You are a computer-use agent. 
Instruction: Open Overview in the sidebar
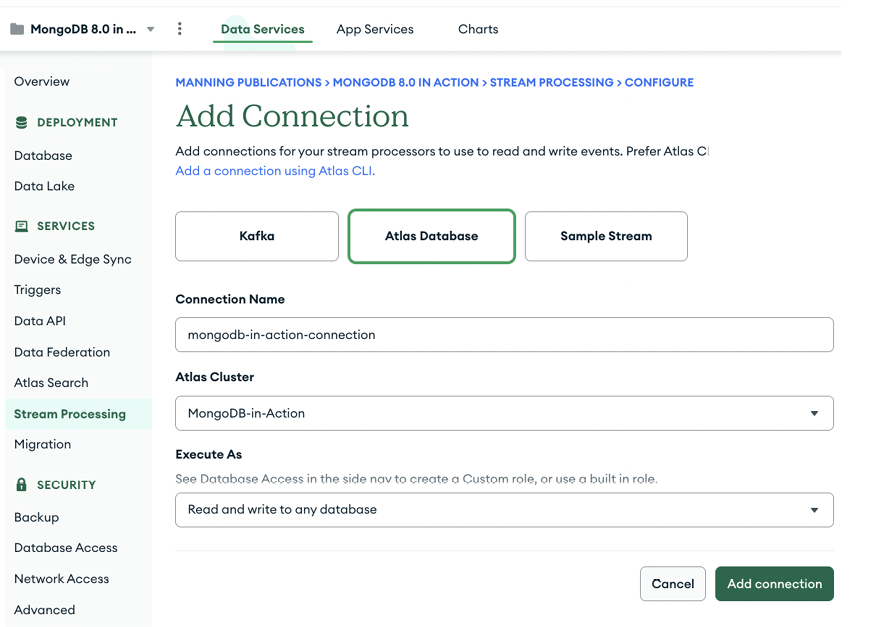tap(42, 81)
